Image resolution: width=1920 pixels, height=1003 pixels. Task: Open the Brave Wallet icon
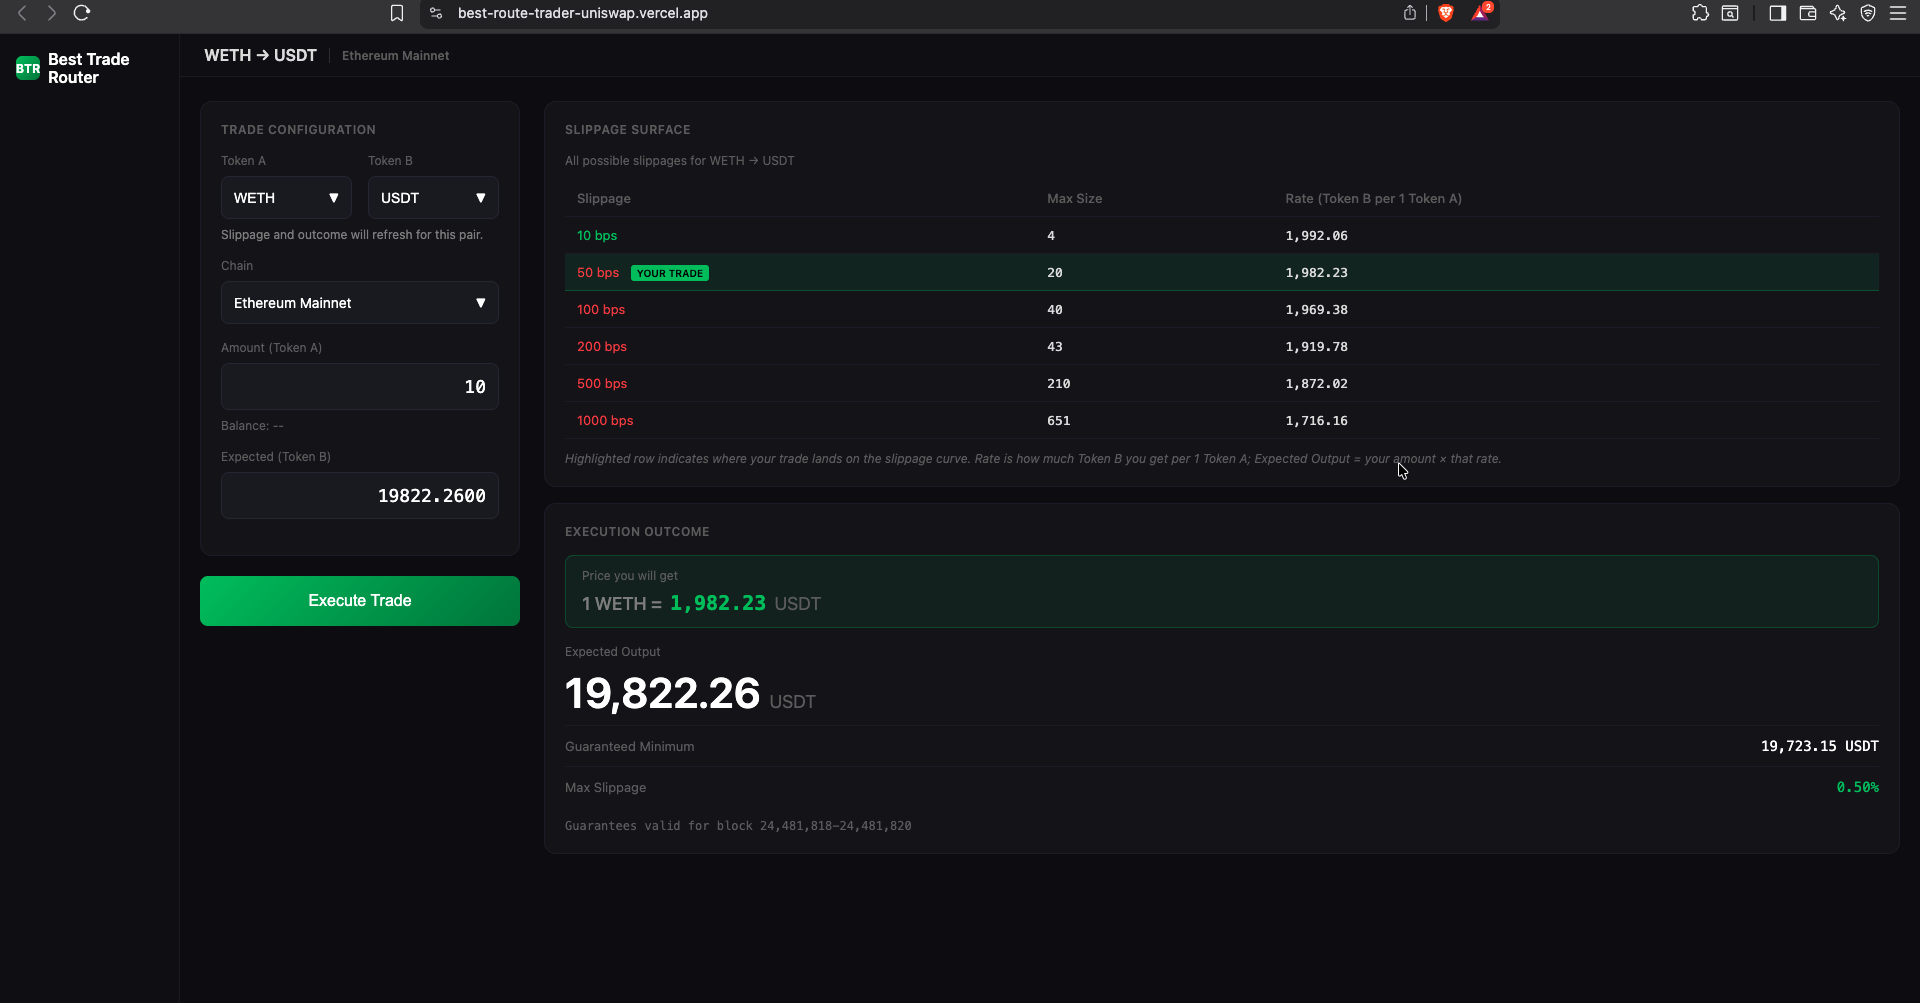[x=1808, y=13]
